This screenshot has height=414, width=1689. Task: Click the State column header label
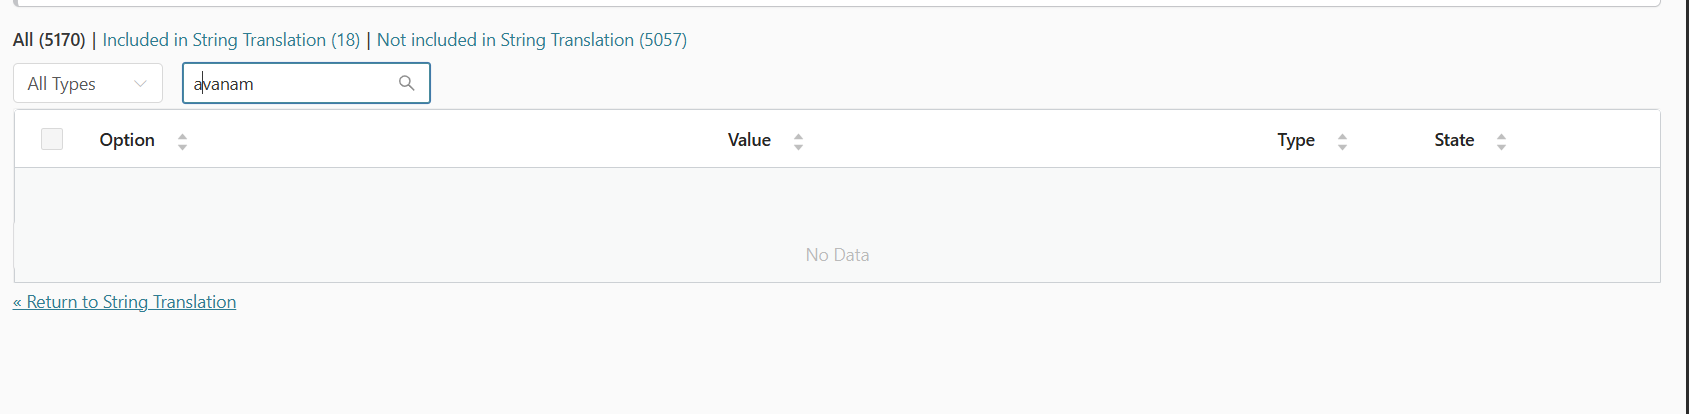click(1454, 140)
